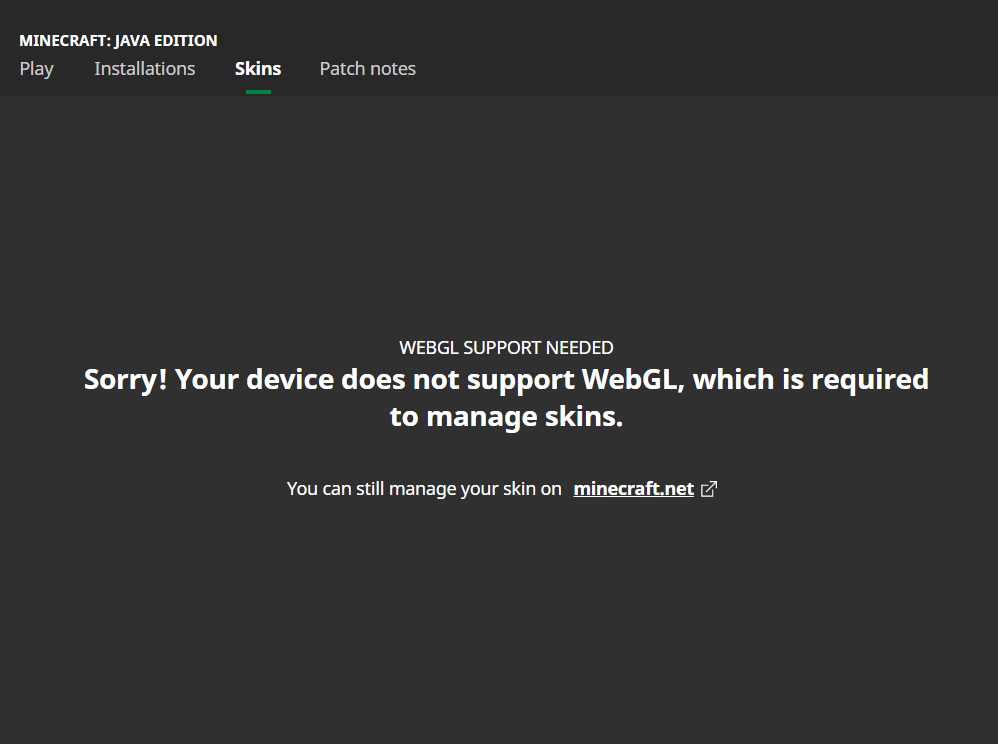Open the Installations tab
This screenshot has width=998, height=744.
[x=144, y=69]
